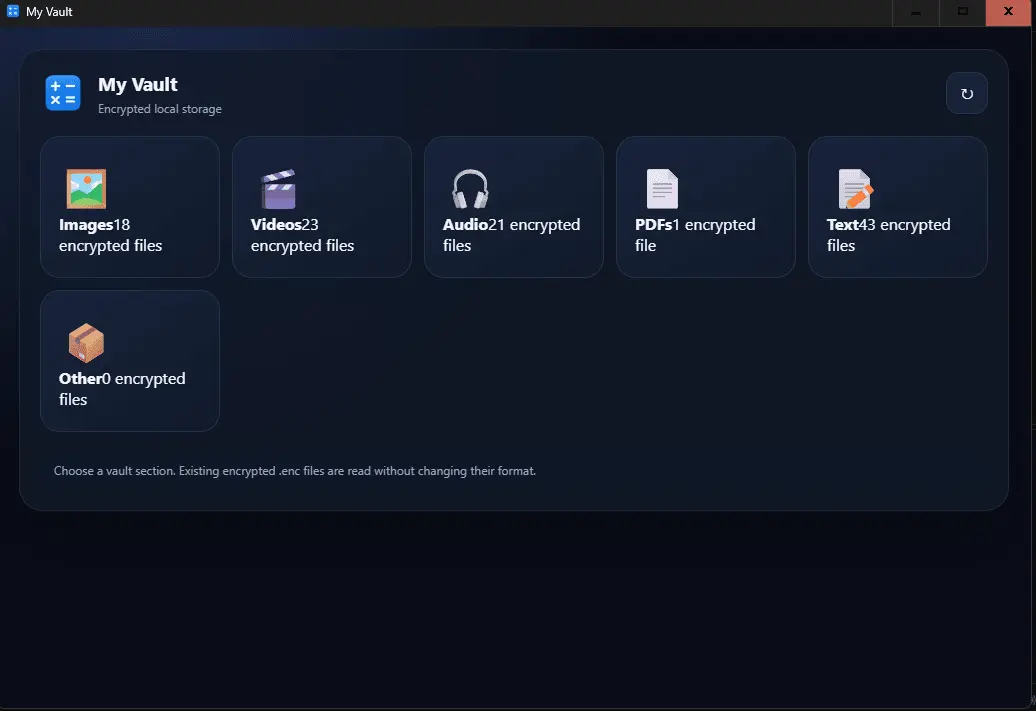Click the Other package box icon

click(87, 343)
